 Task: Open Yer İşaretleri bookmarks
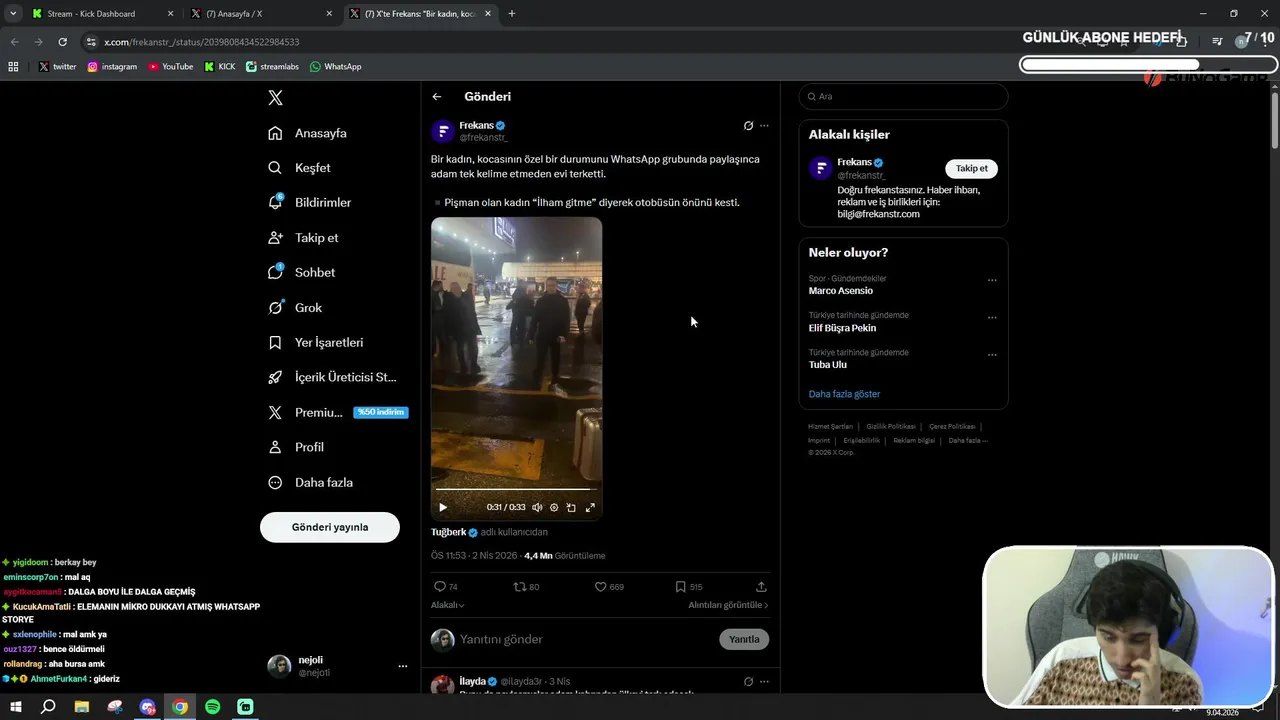coord(315,343)
